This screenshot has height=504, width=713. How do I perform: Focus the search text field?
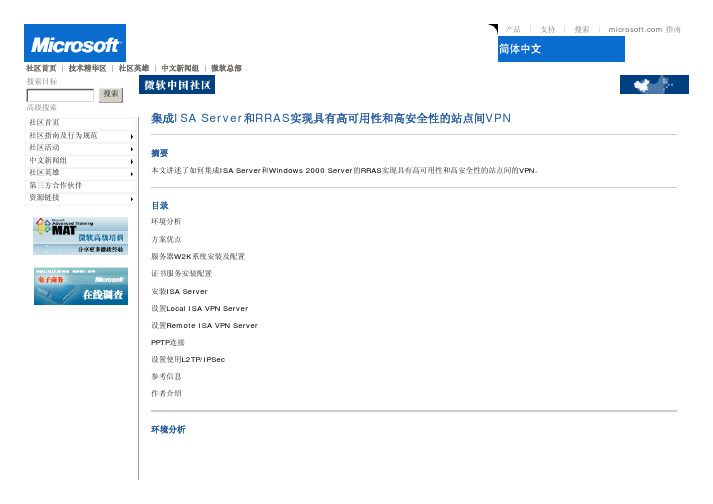[60, 95]
